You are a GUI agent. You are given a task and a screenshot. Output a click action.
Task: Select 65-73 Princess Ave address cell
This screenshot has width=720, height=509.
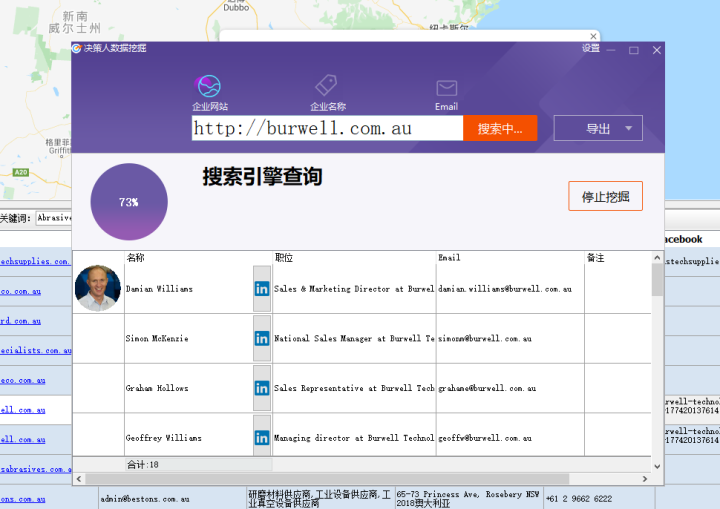pyautogui.click(x=469, y=499)
